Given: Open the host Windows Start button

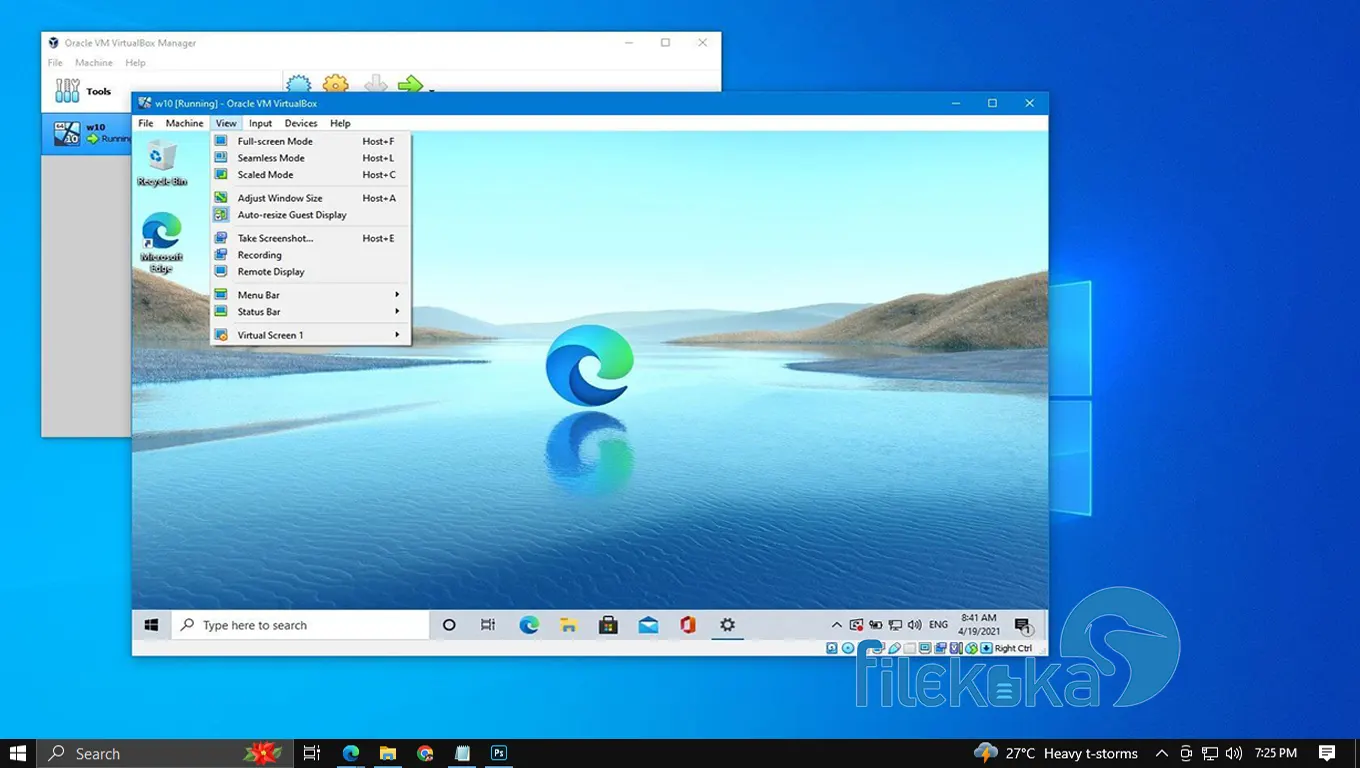Looking at the screenshot, I should pyautogui.click(x=18, y=753).
